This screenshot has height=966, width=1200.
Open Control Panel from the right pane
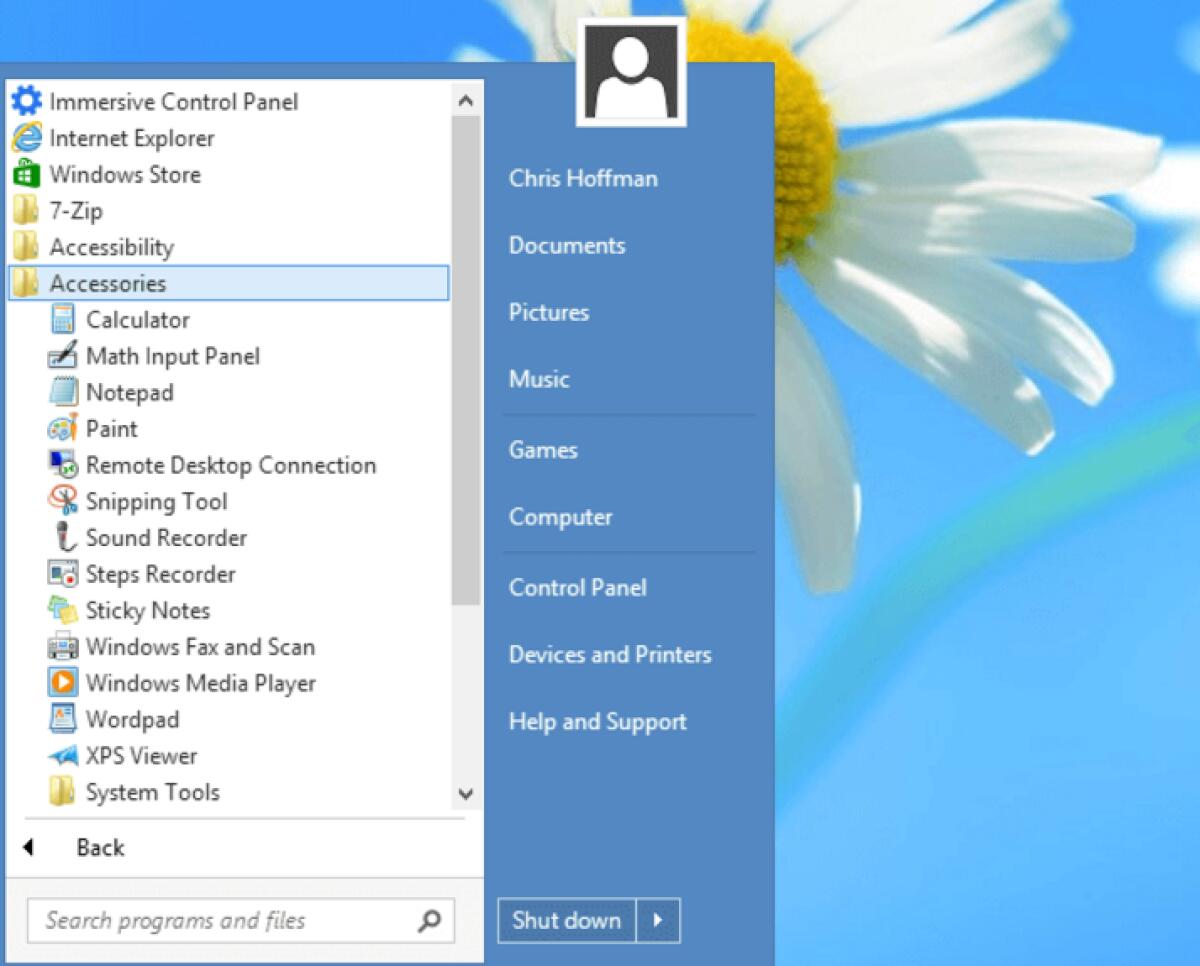tap(577, 588)
